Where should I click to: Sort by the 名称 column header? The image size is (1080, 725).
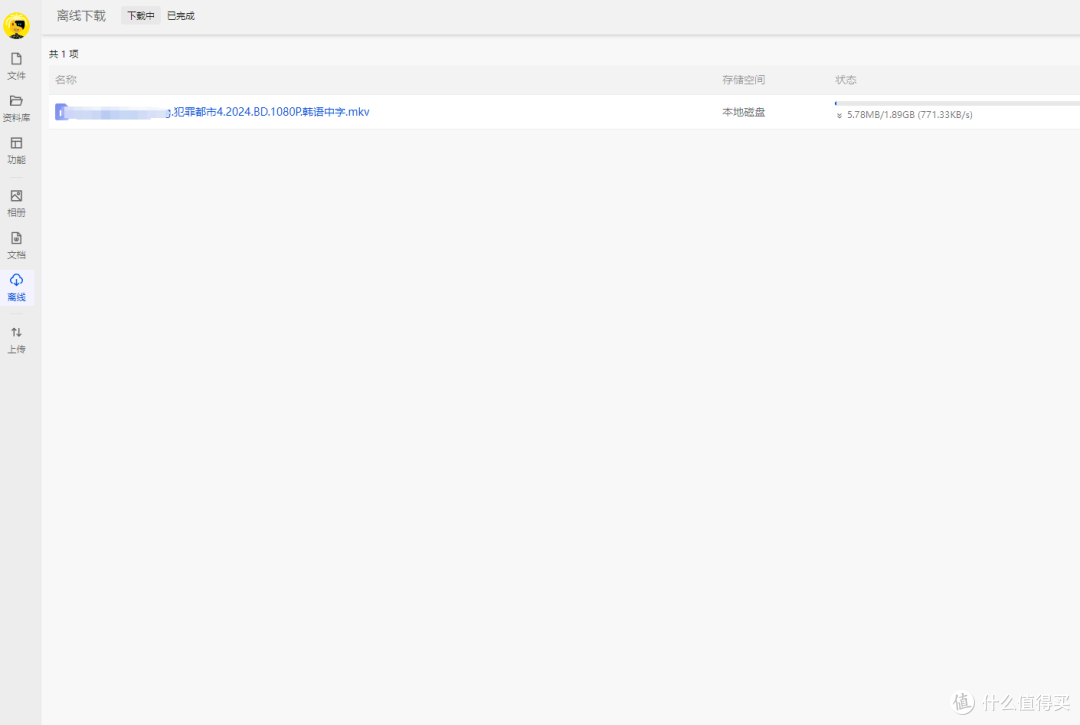point(66,80)
